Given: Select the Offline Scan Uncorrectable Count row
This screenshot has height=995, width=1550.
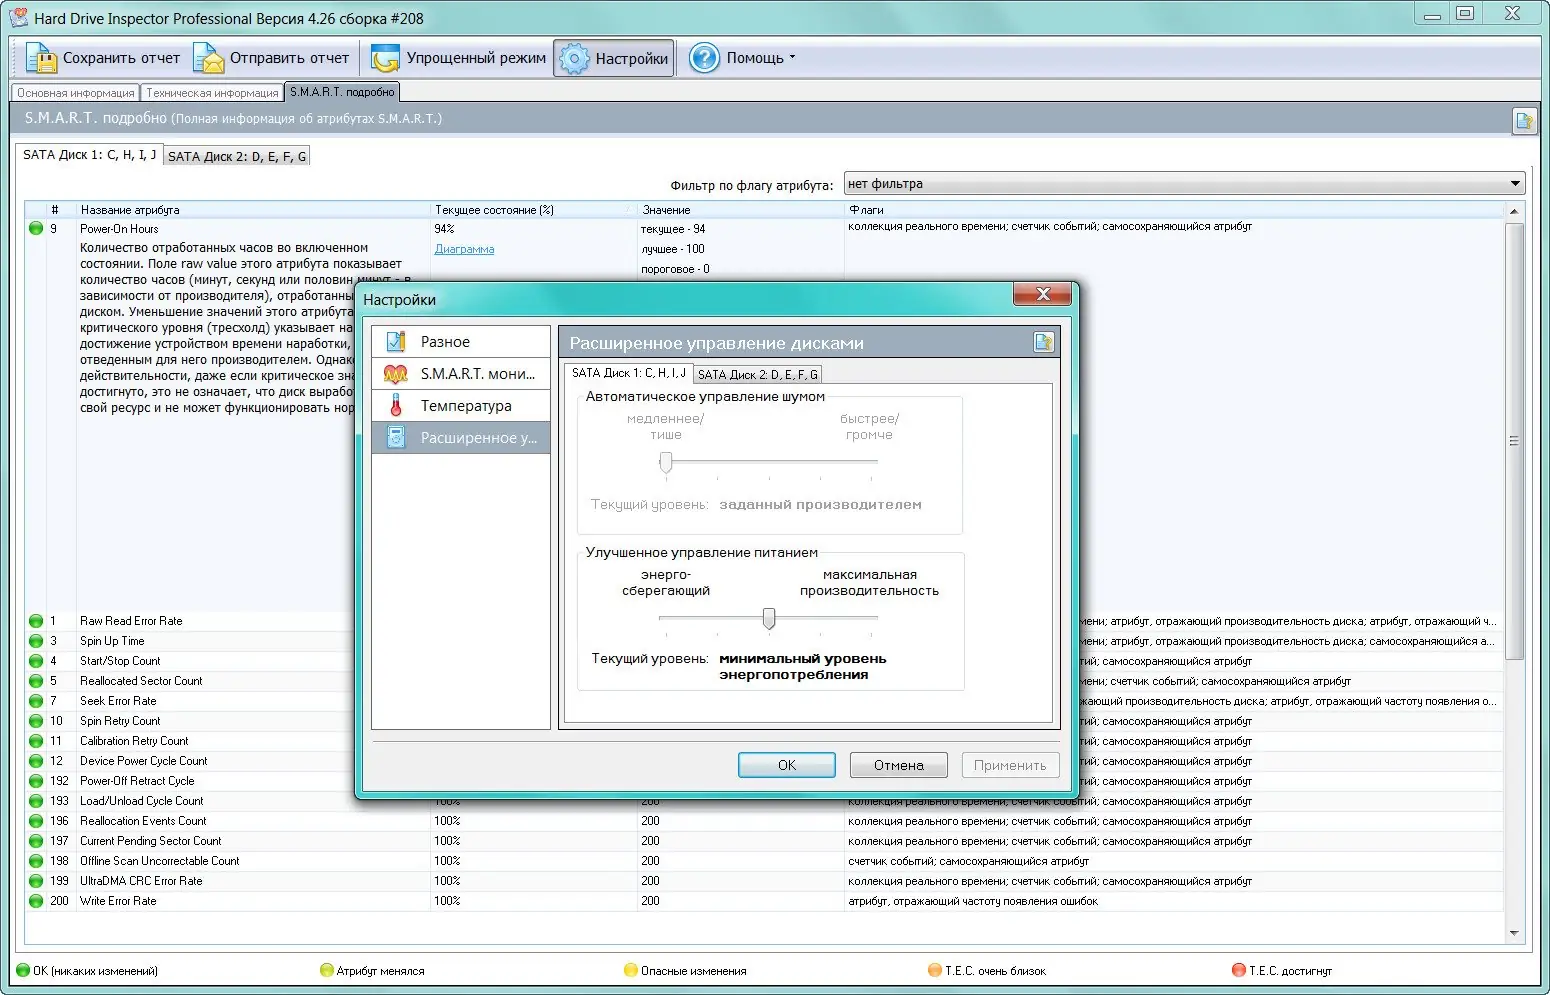Looking at the screenshot, I should tap(764, 861).
